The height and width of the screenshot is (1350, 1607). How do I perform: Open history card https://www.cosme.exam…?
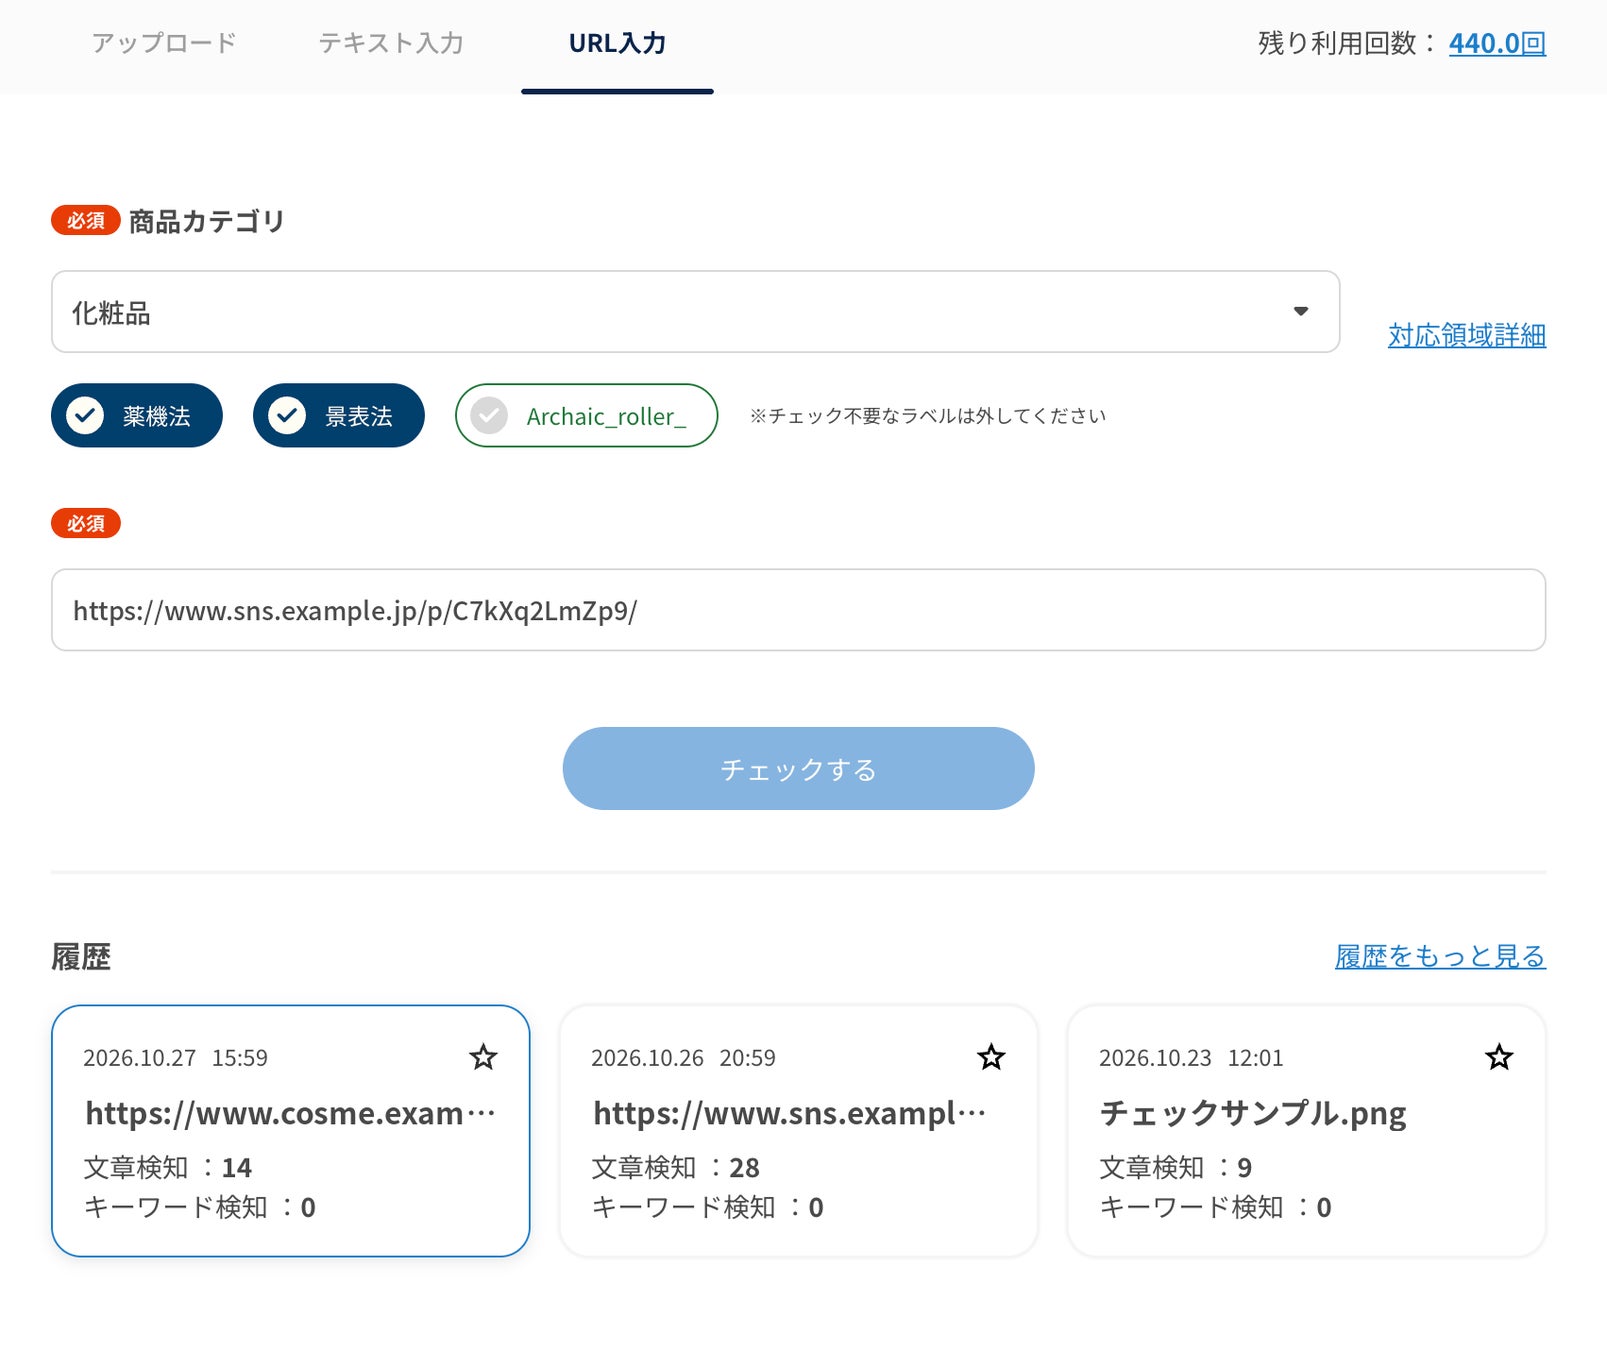[290, 1131]
